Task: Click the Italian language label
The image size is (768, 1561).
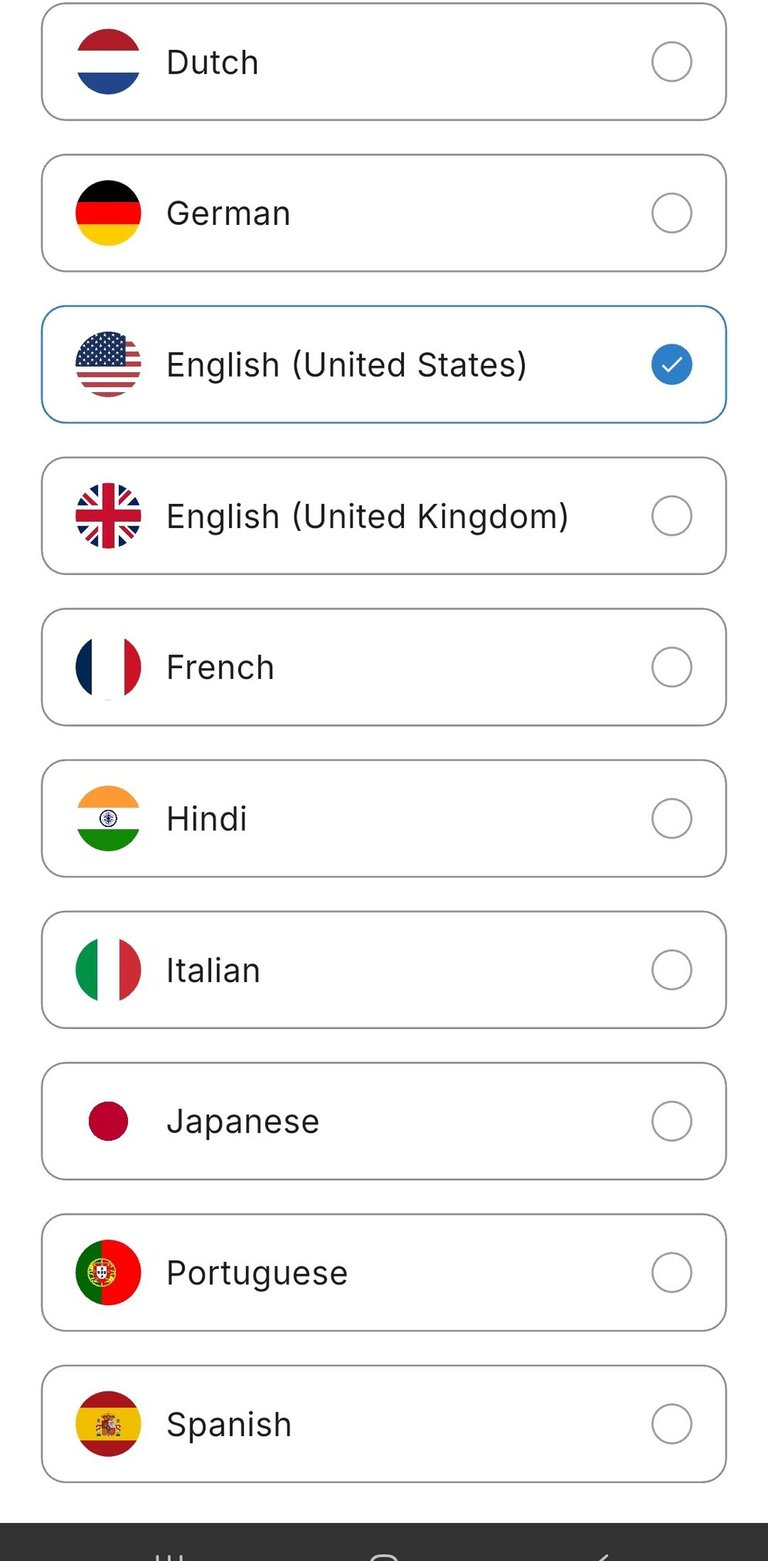Action: click(x=213, y=970)
